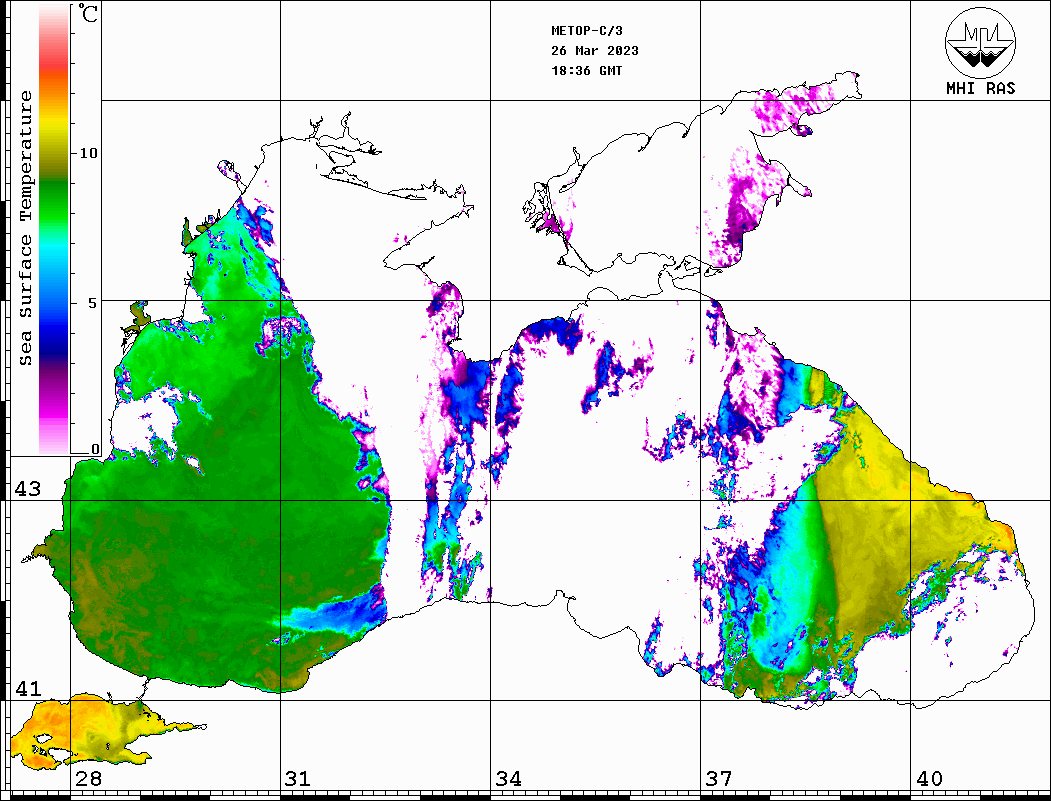Click longitude label 31
The image size is (1051, 801).
pos(298,779)
